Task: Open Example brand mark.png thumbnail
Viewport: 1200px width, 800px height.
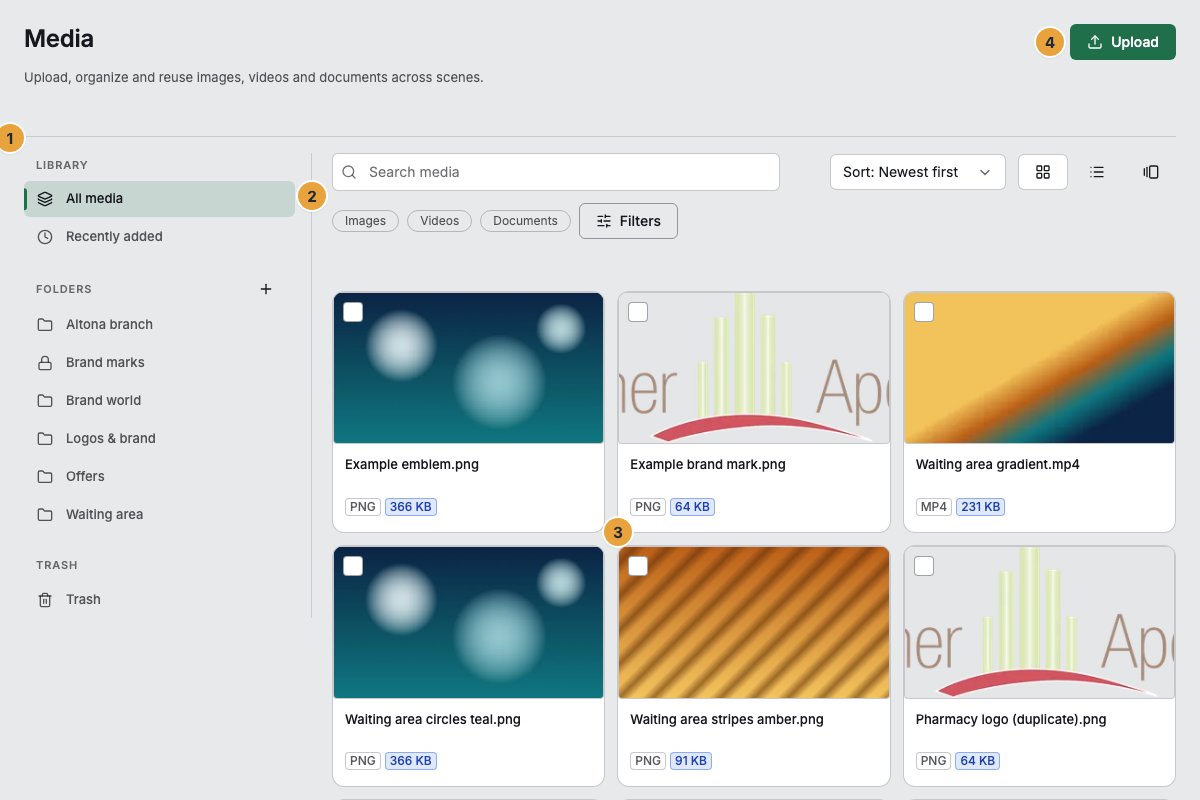Action: (754, 368)
